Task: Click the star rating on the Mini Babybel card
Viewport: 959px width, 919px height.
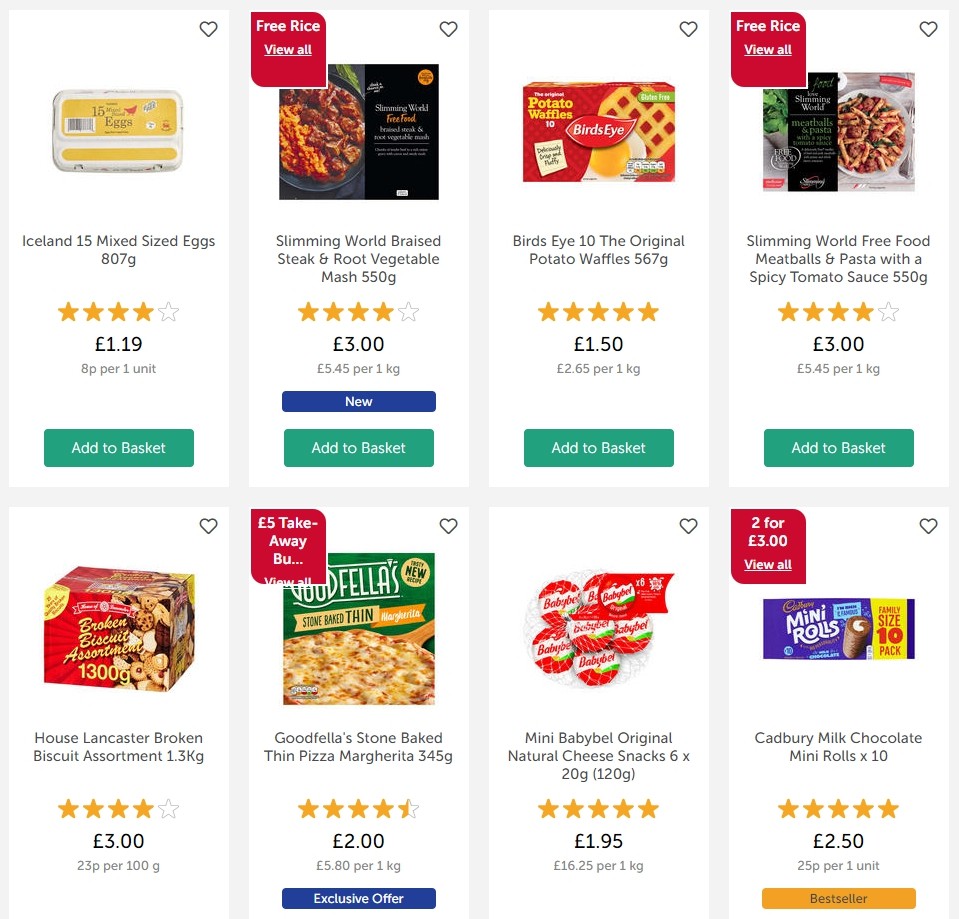Action: coord(598,808)
